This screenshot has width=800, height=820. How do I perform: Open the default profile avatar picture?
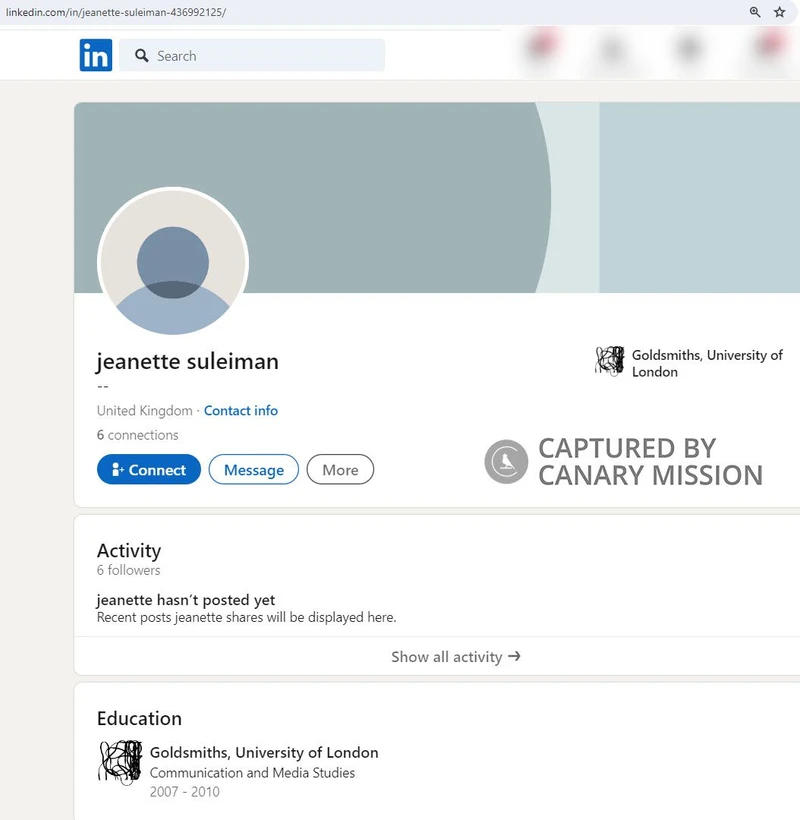click(173, 262)
